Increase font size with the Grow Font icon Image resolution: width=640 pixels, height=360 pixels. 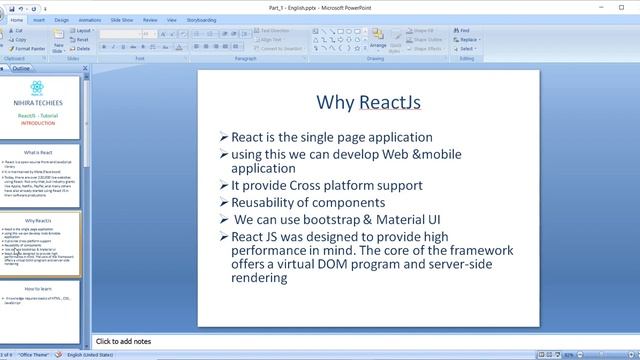coord(163,34)
